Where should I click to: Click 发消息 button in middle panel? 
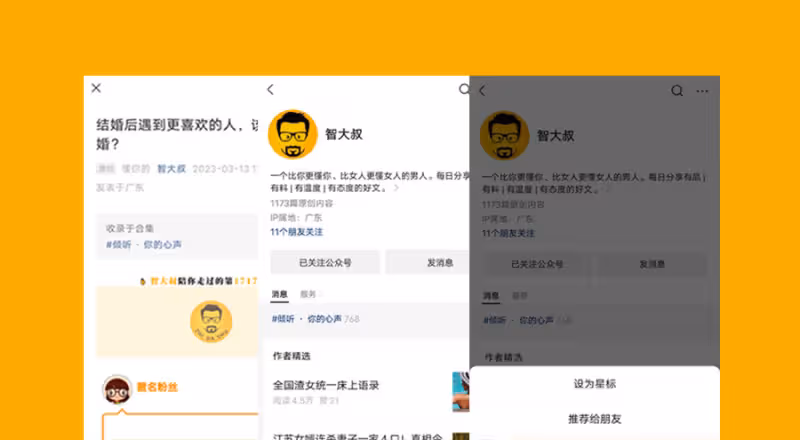[x=428, y=262]
